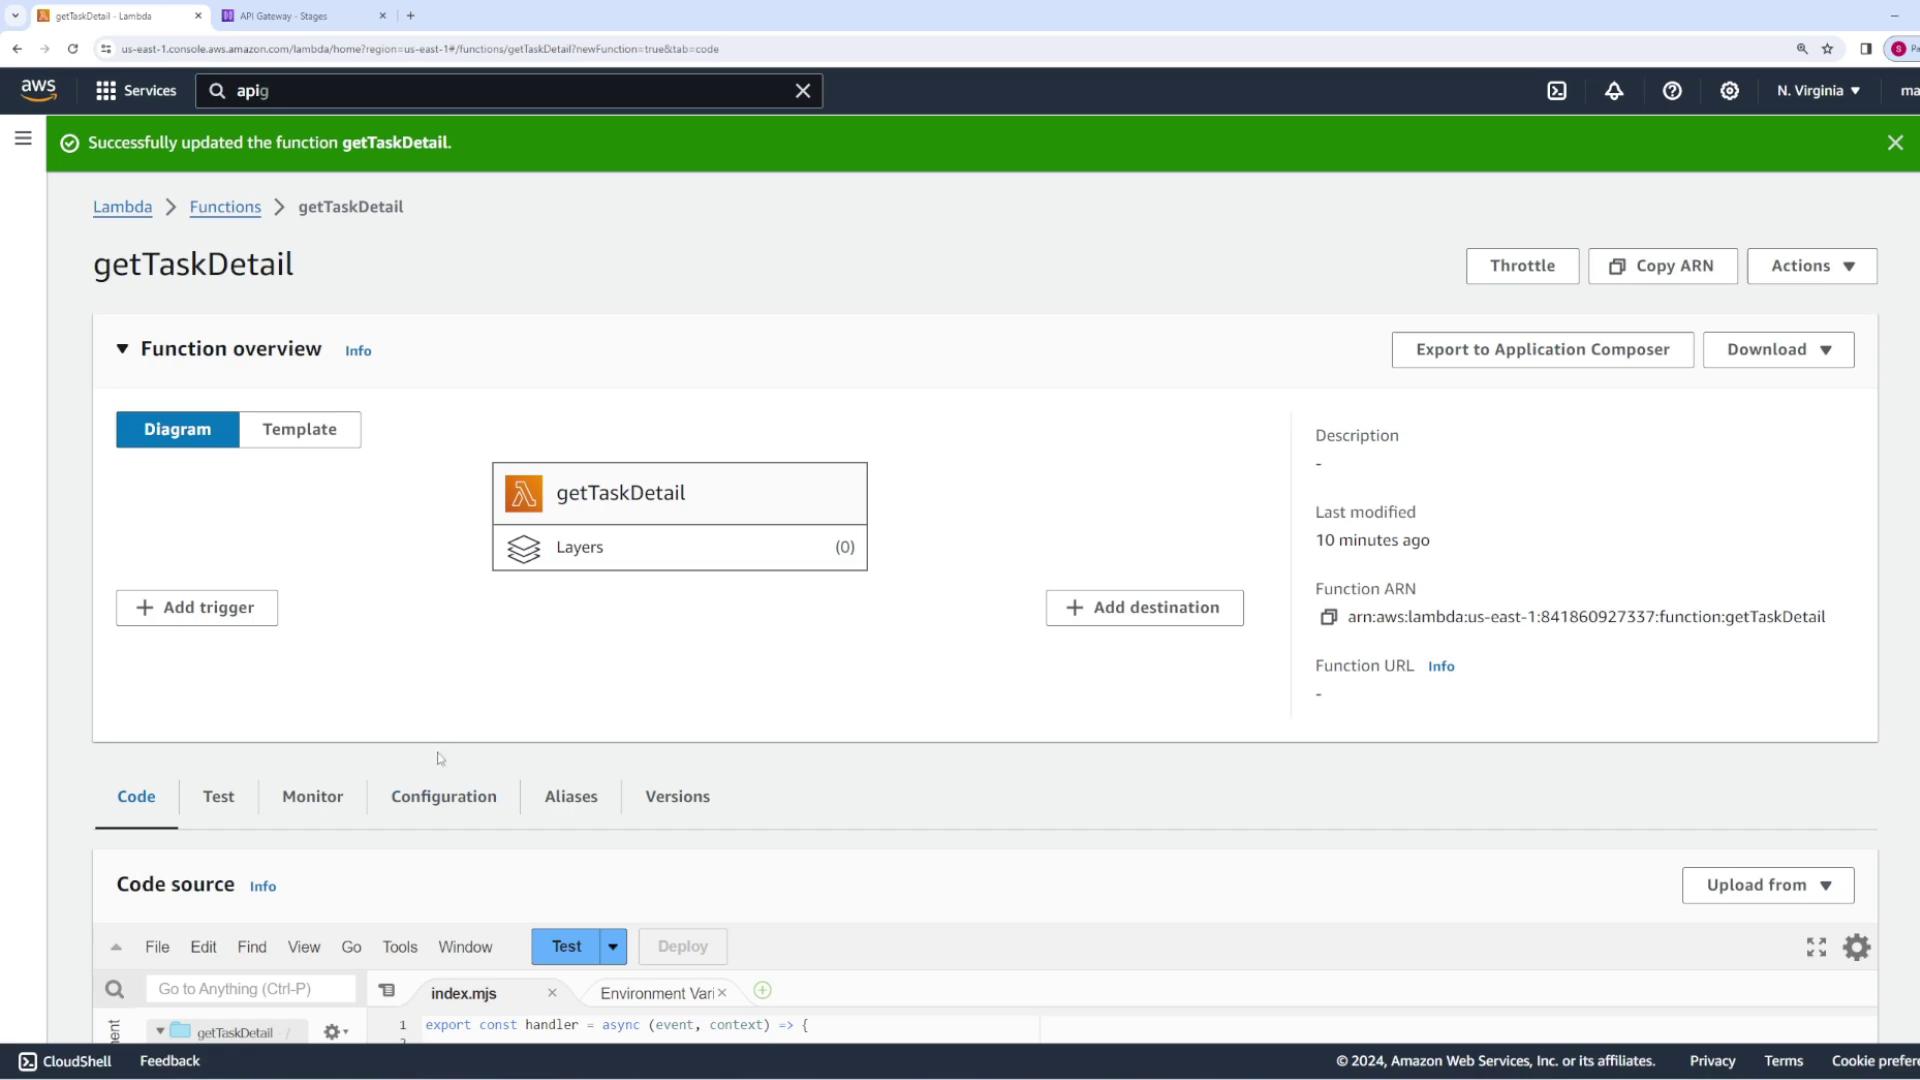Open the Upload from dropdown

[x=1767, y=885]
